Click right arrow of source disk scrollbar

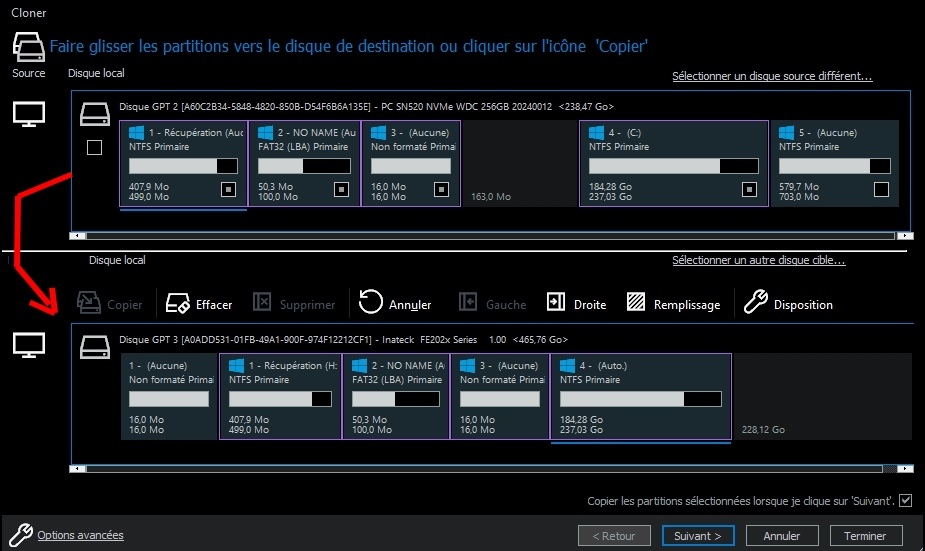point(905,236)
